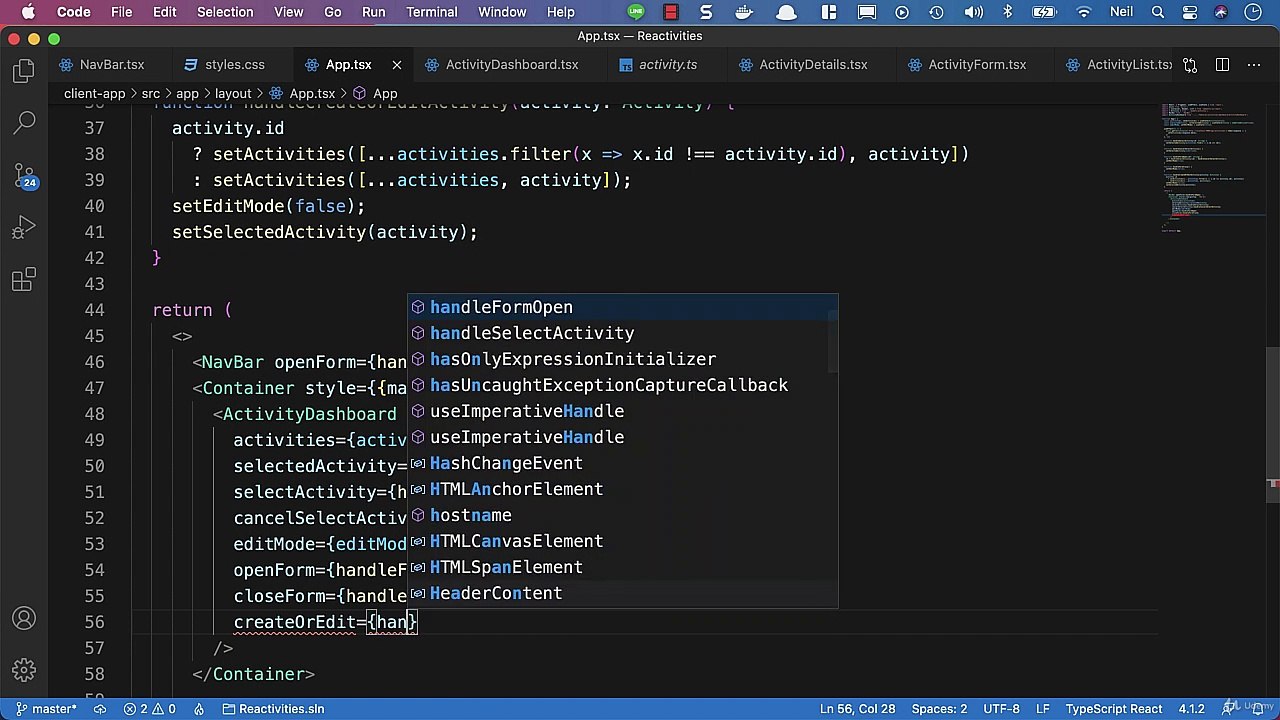Select HTMLSpanElement suggestion
The height and width of the screenshot is (720, 1280).
[622, 567]
